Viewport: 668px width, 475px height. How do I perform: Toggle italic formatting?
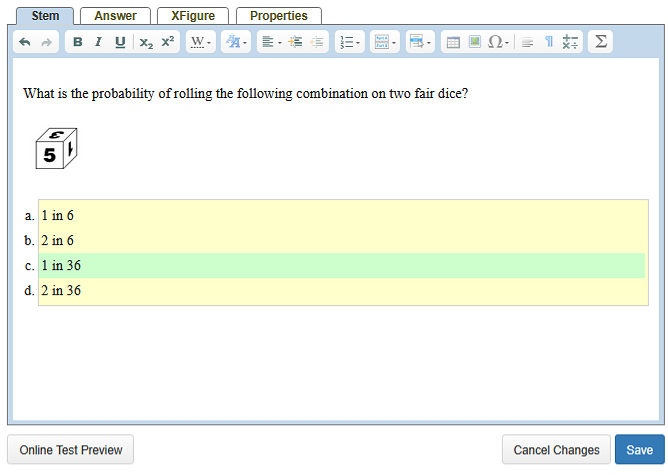pos(98,42)
